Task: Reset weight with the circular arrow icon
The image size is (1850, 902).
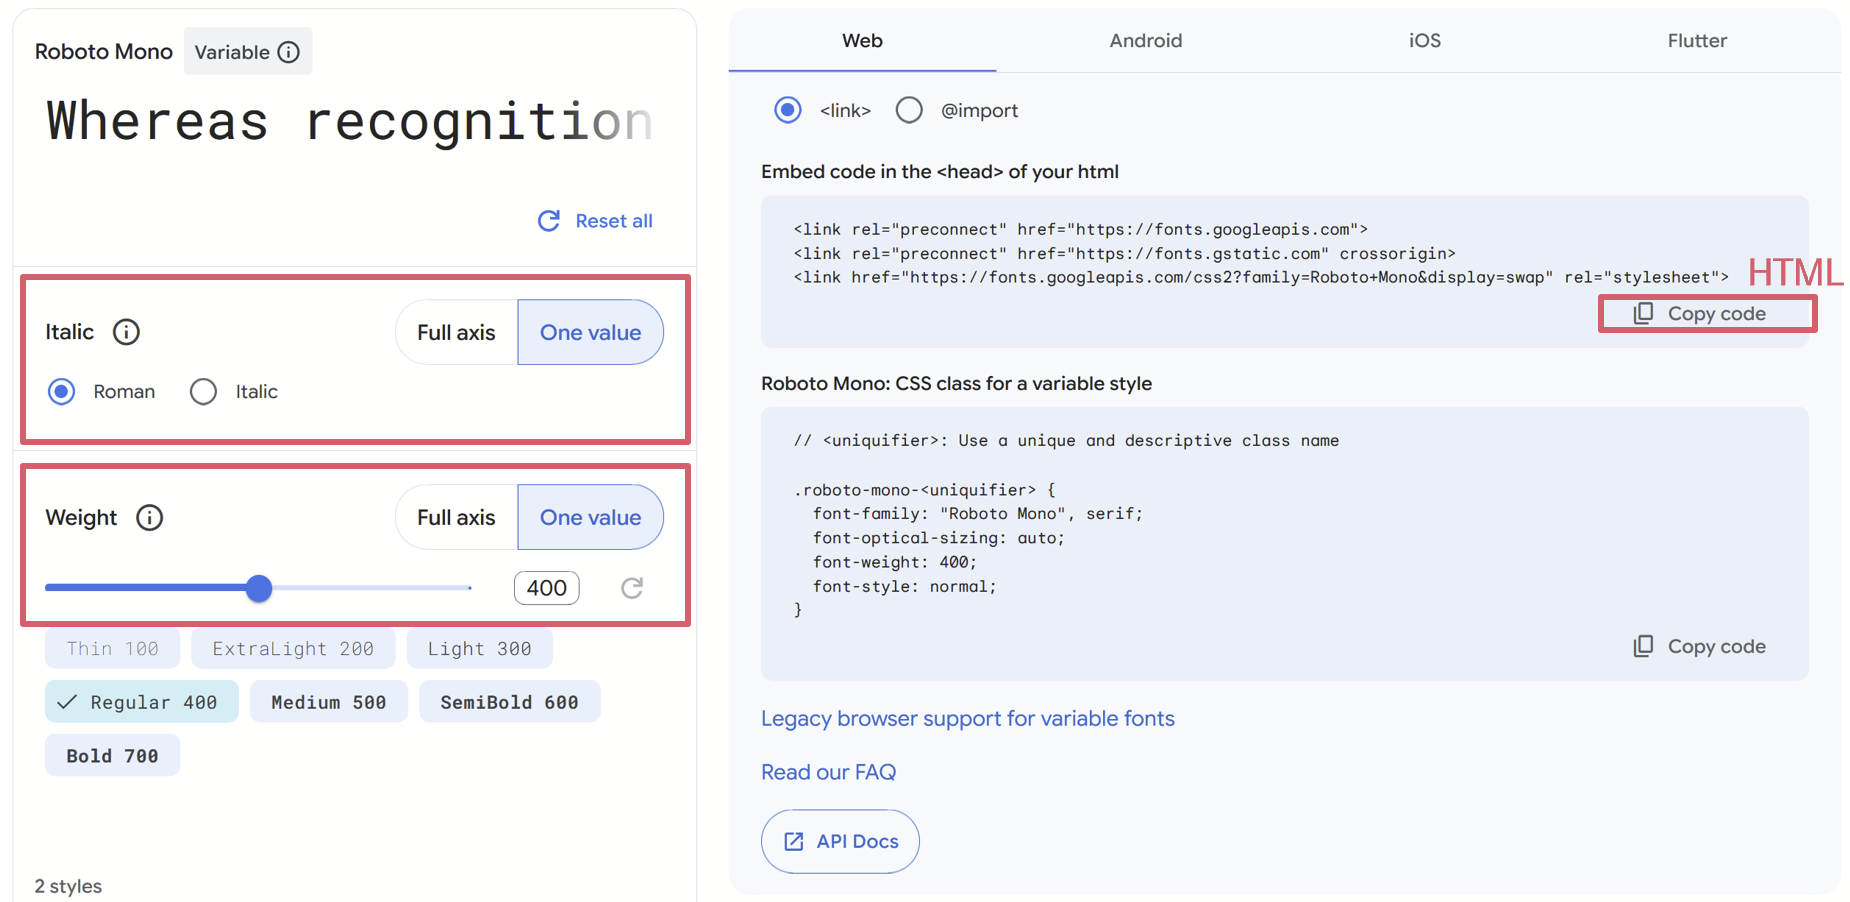Action: coord(632,588)
